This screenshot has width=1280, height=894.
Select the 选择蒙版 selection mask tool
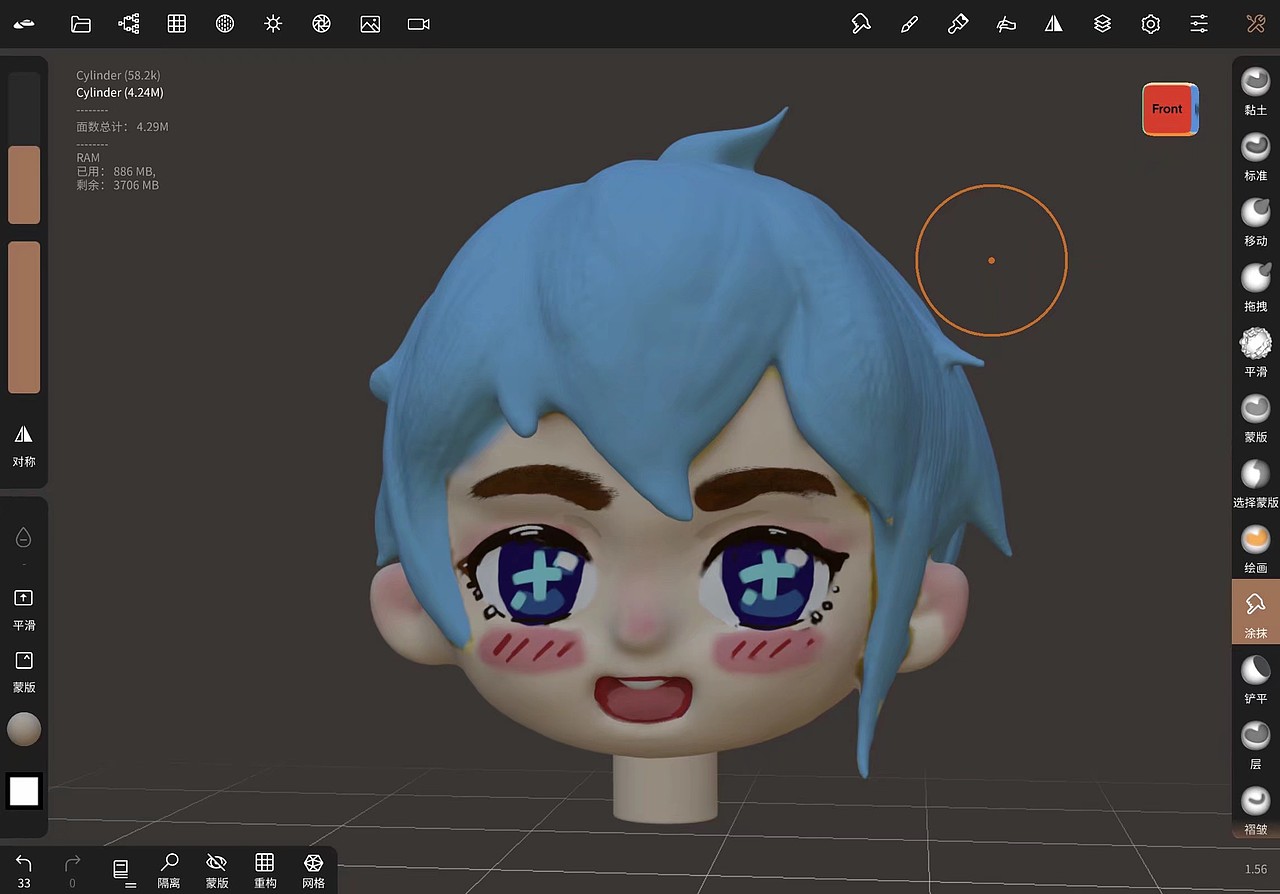(1256, 483)
